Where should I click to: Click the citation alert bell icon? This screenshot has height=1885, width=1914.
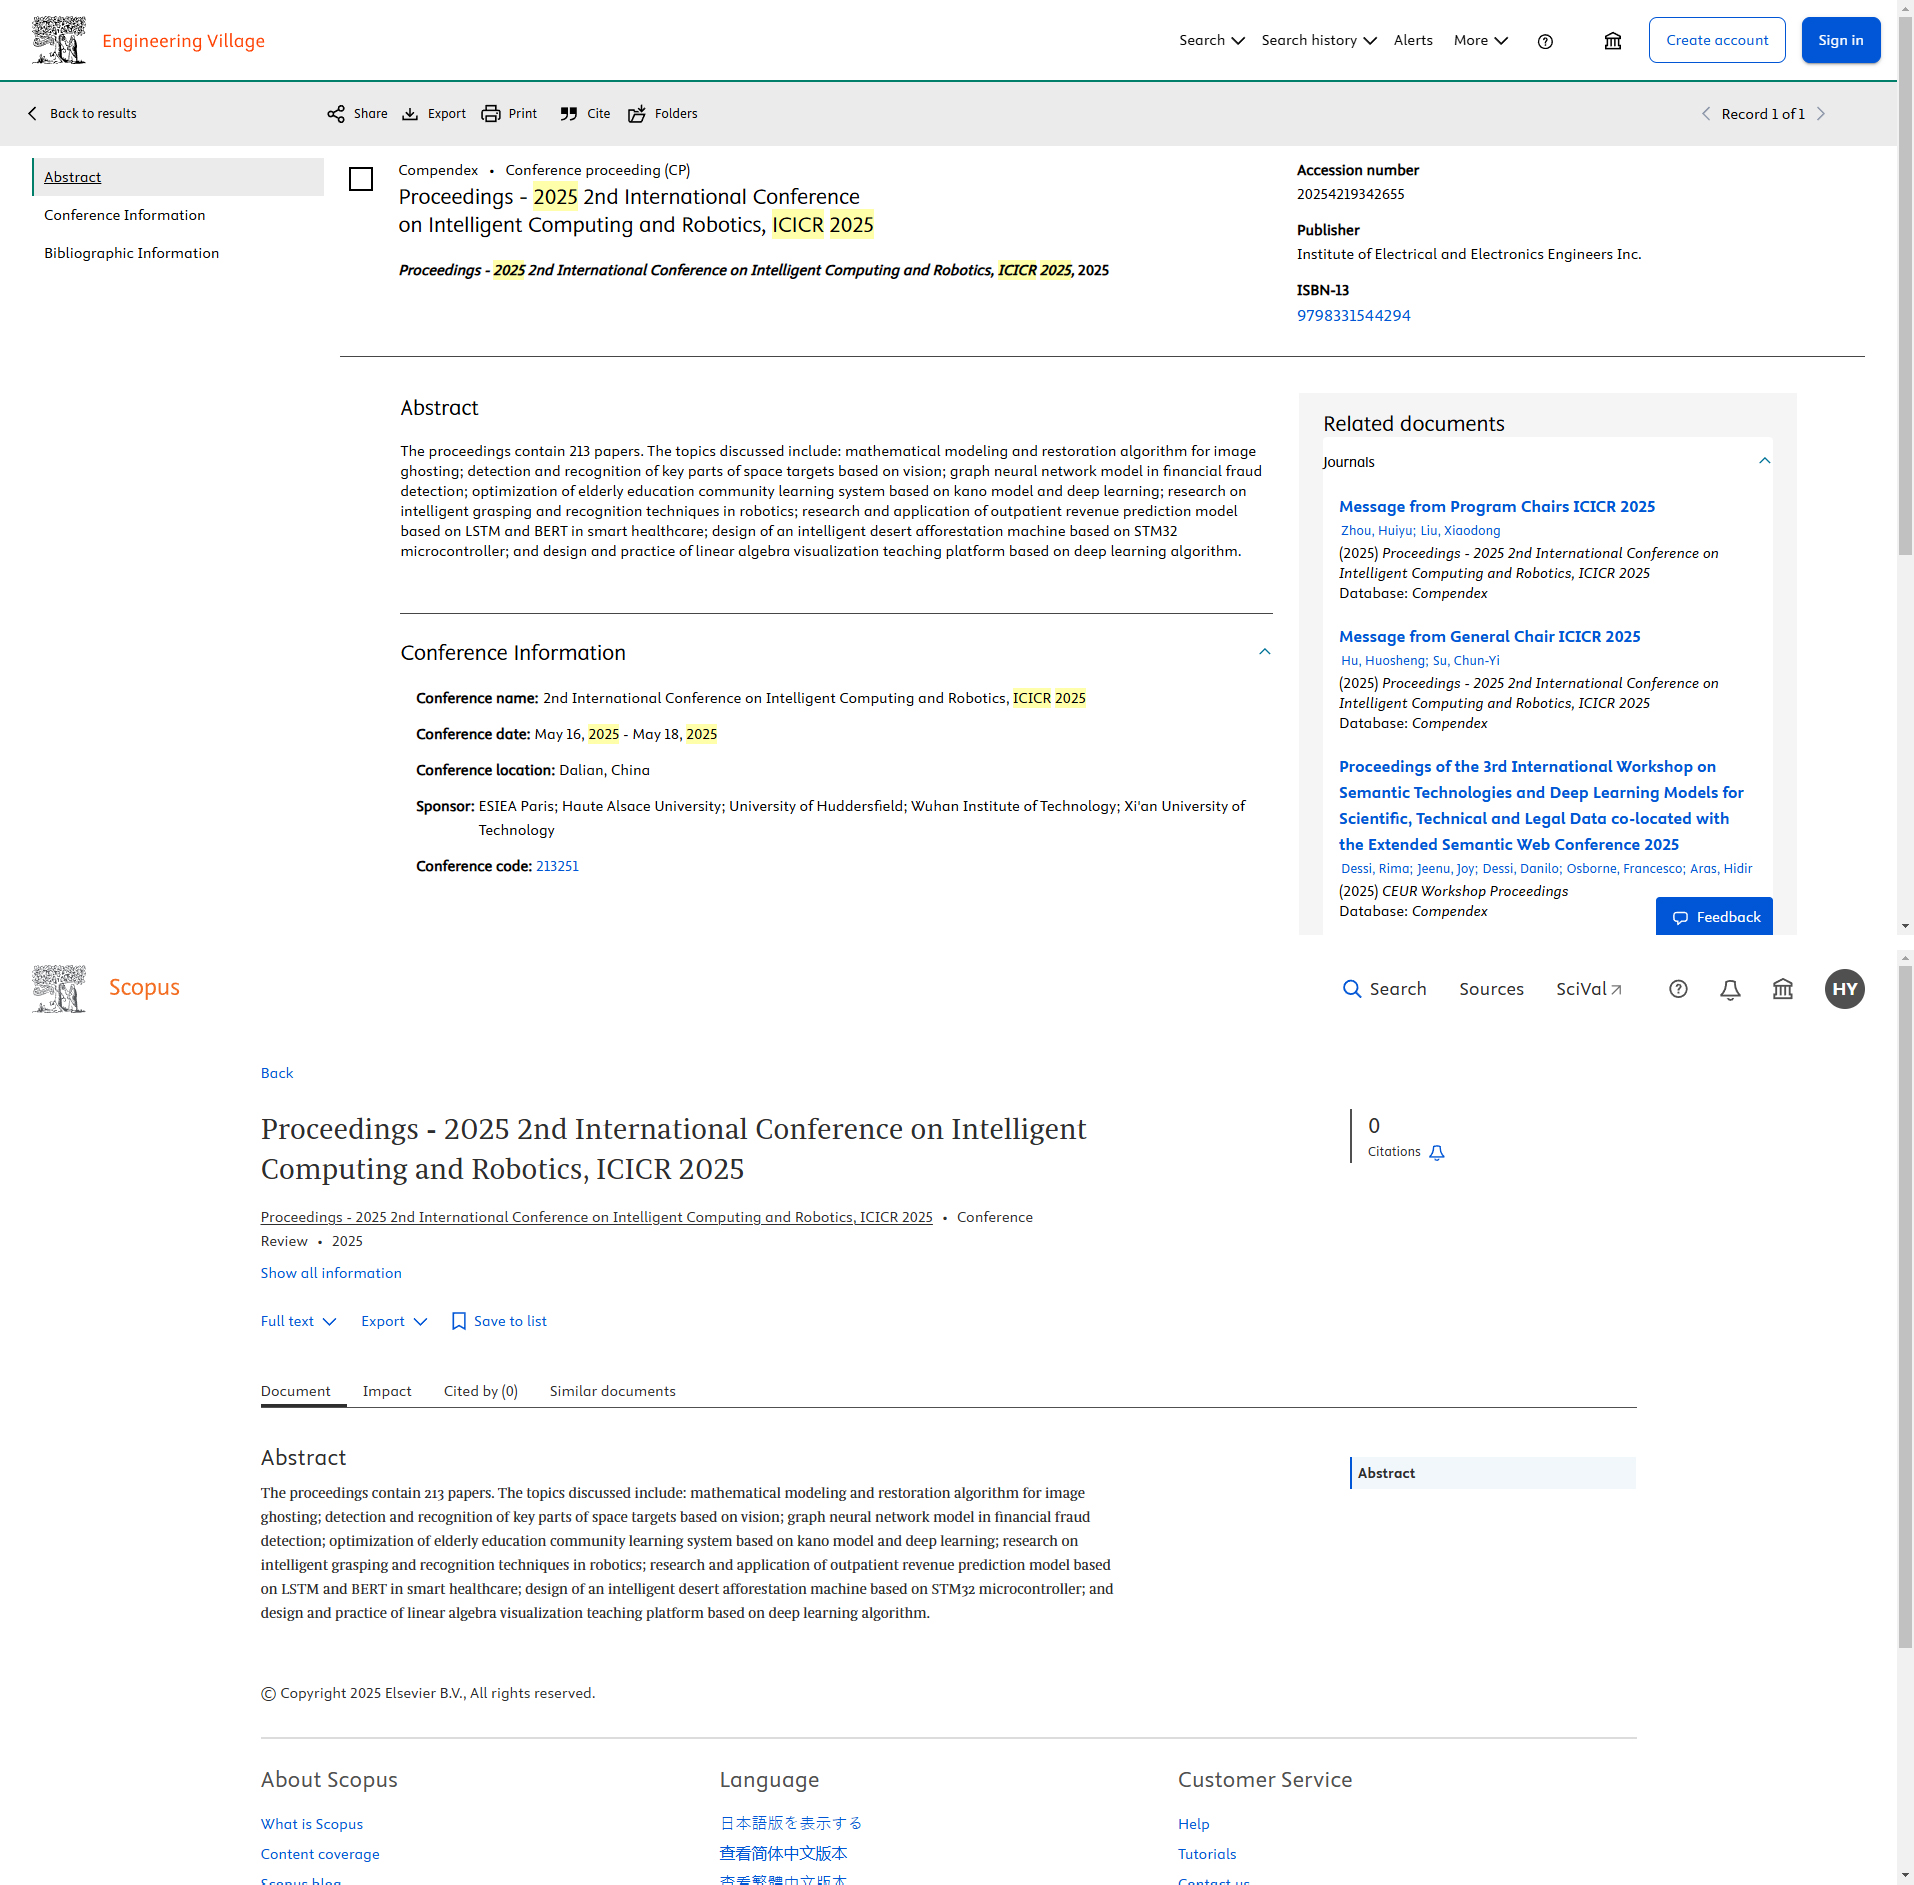coord(1437,1153)
